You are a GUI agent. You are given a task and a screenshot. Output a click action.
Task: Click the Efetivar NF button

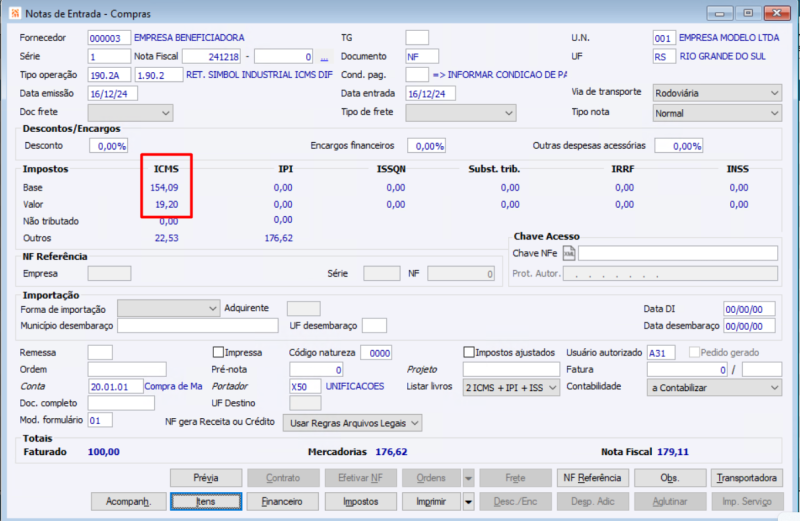360,478
